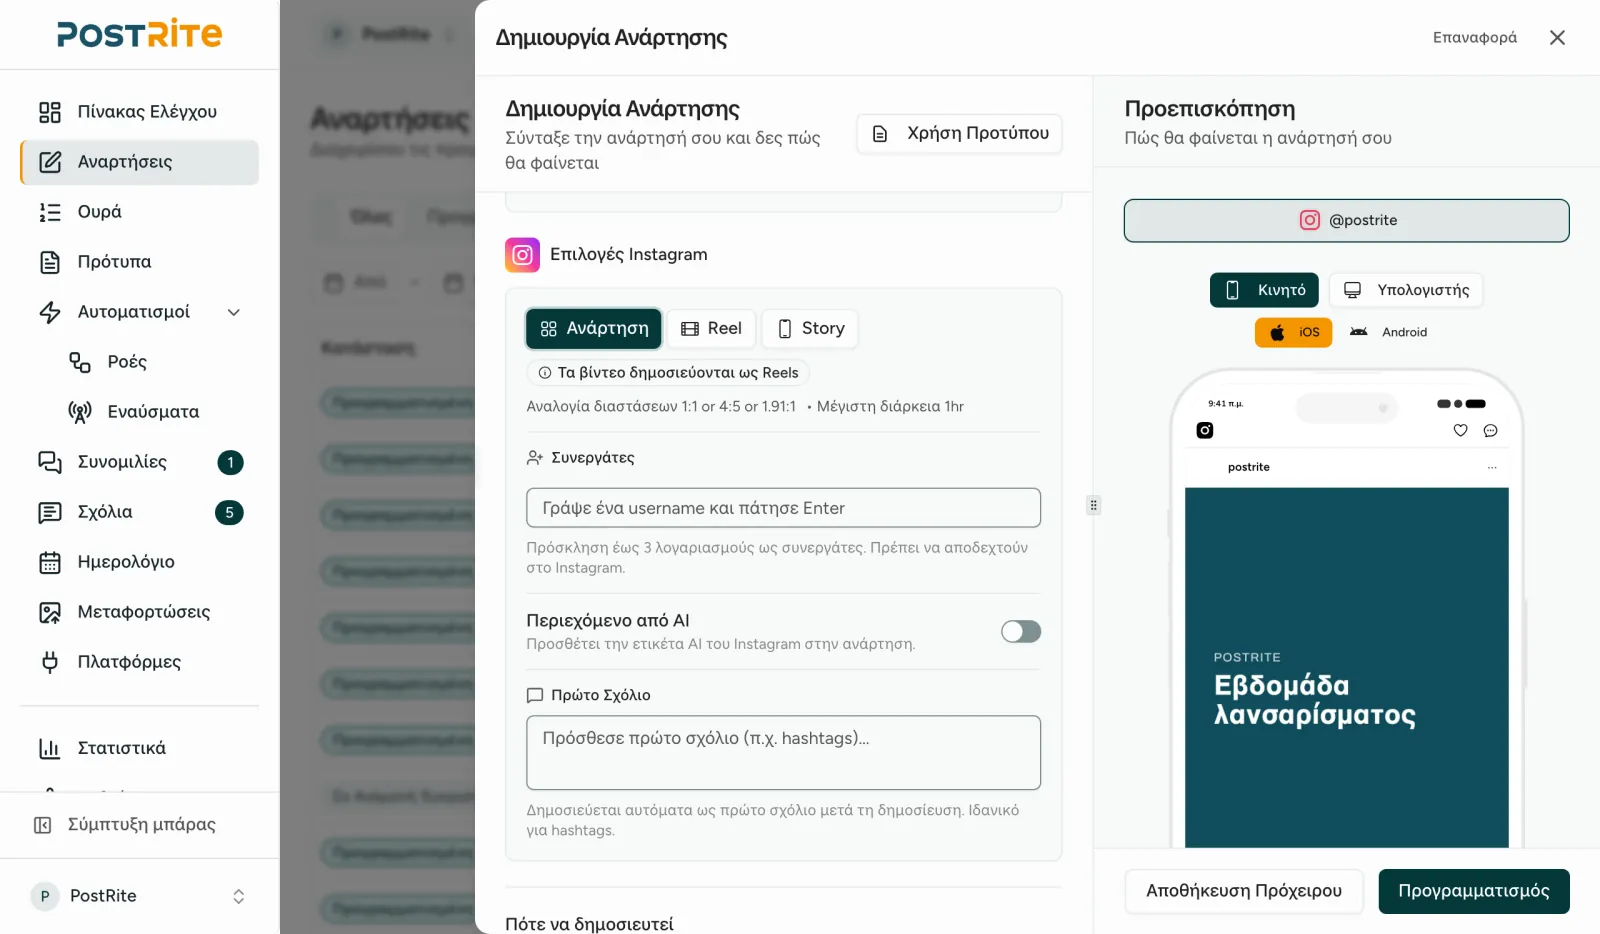1600x934 pixels.
Task: Click the Ροές flow icon
Action: [x=80, y=362]
